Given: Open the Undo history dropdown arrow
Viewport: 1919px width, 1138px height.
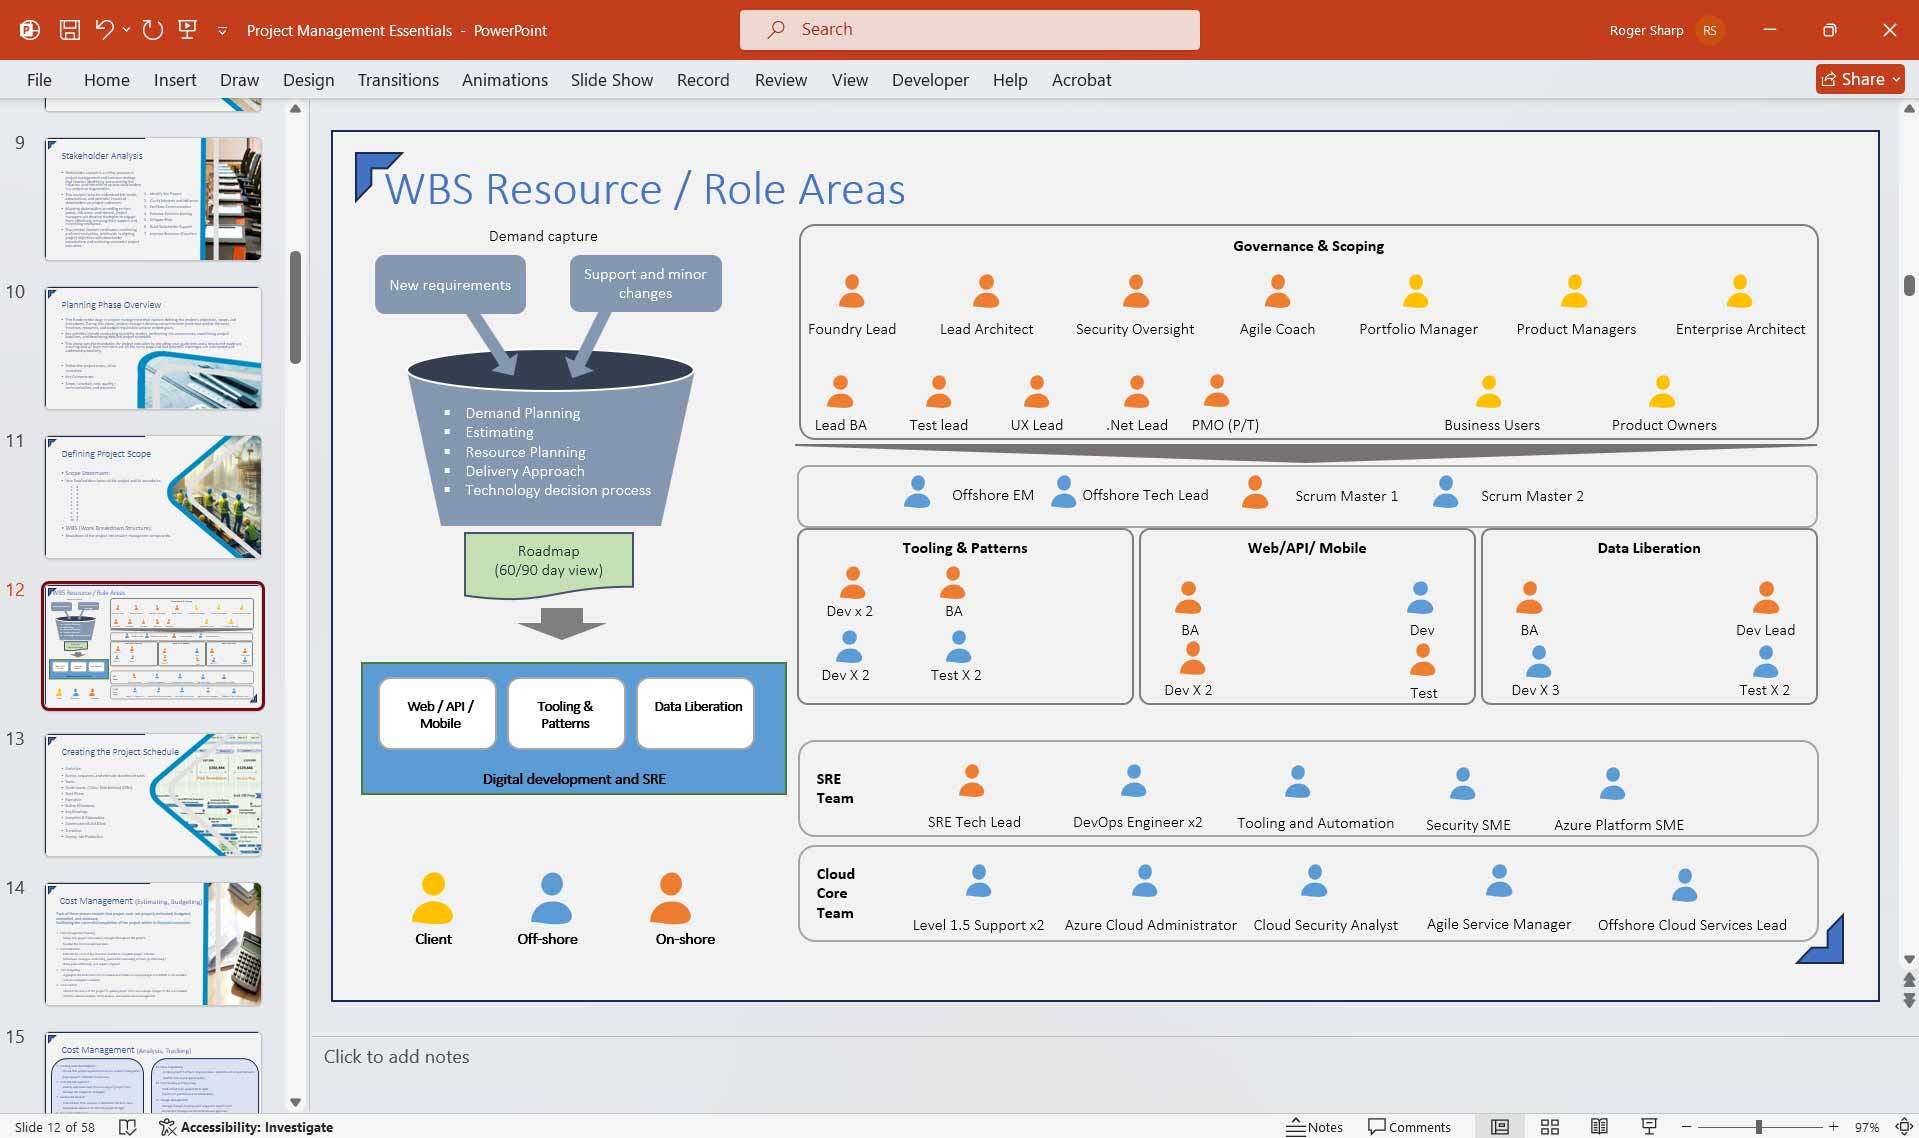Looking at the screenshot, I should click(127, 30).
